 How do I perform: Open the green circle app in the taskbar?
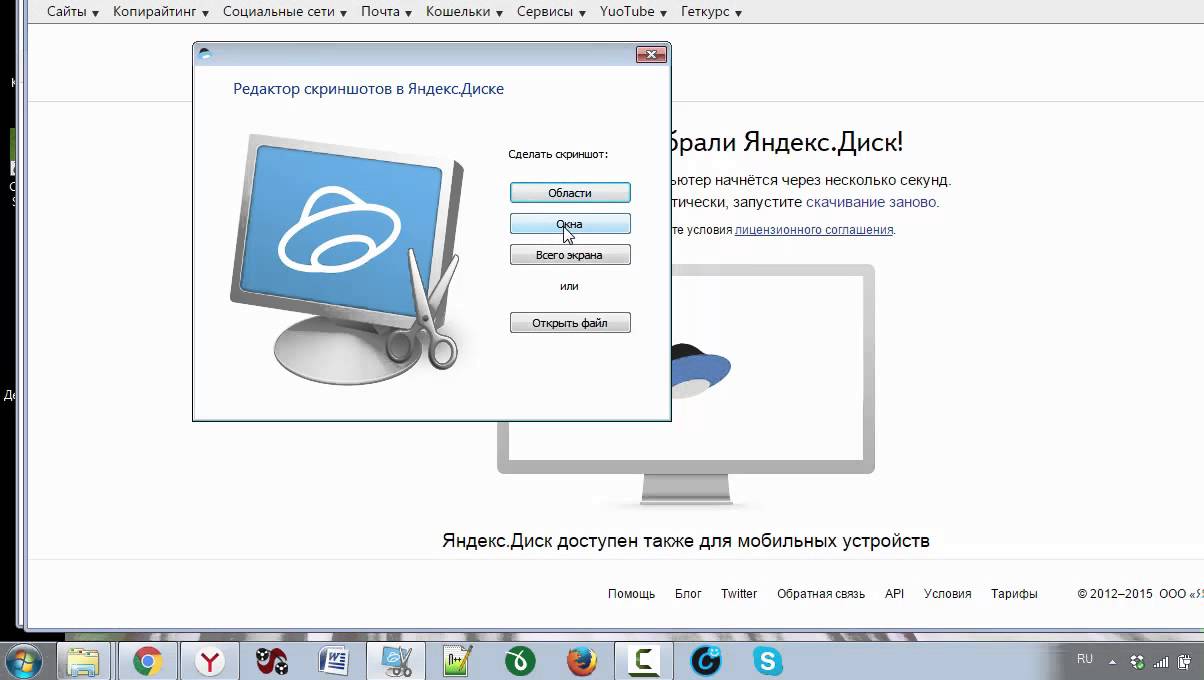pyautogui.click(x=520, y=661)
